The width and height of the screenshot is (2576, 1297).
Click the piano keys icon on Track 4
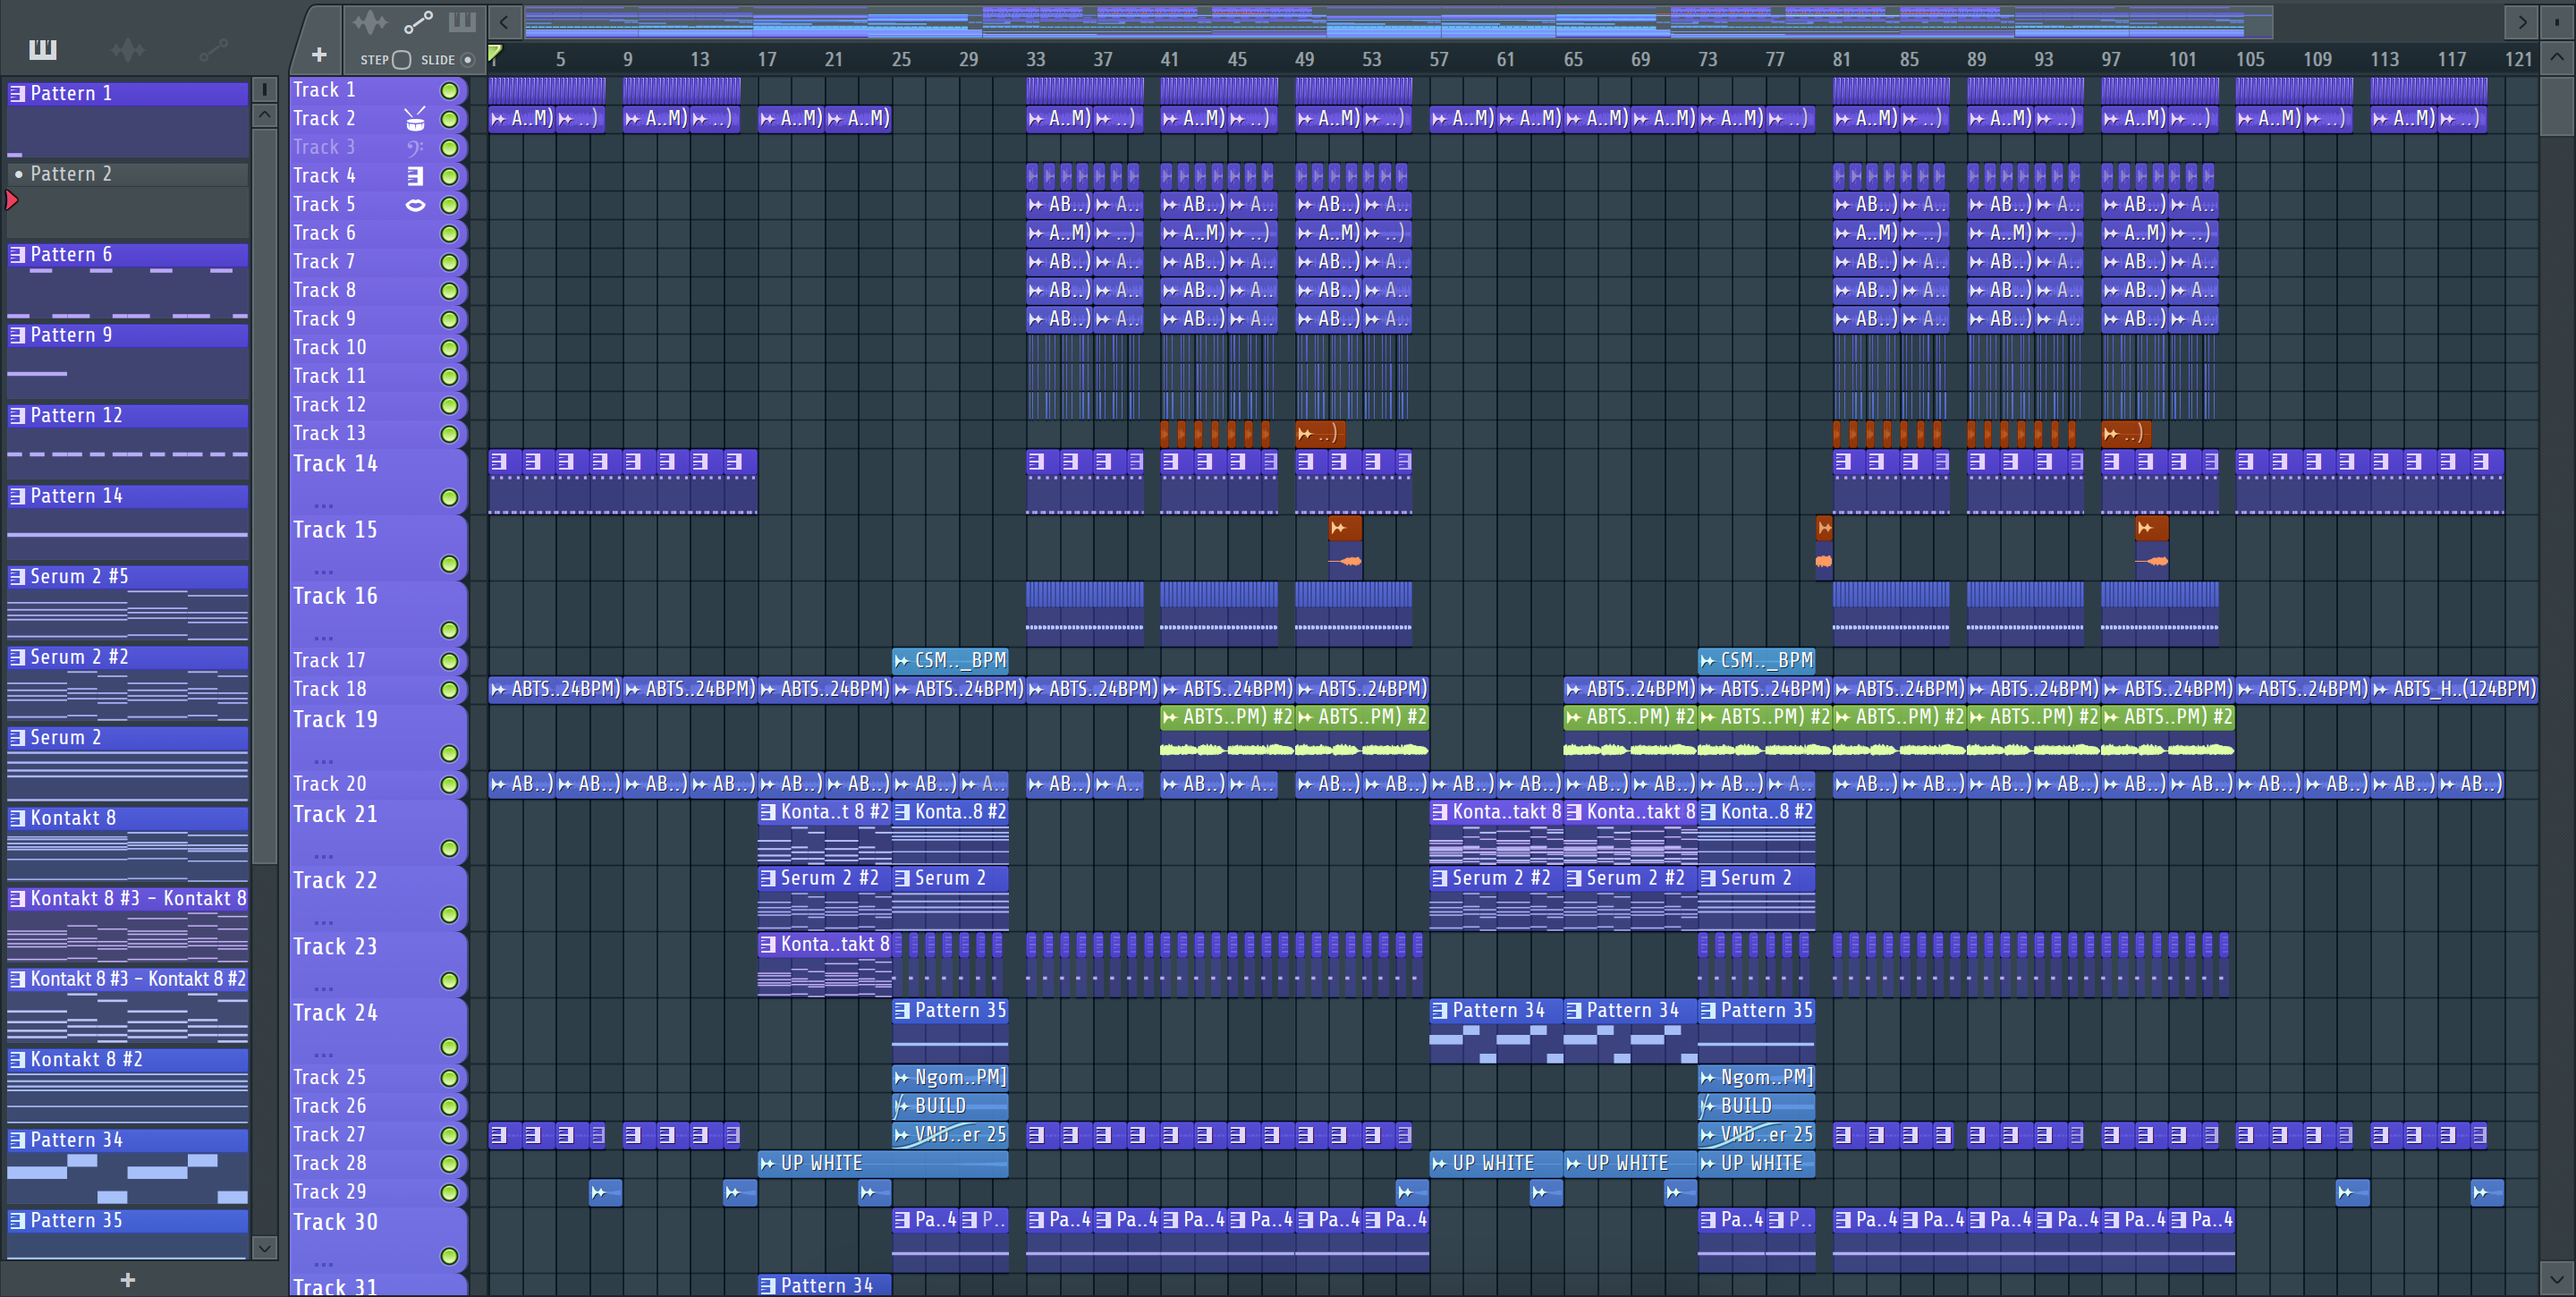pos(415,176)
